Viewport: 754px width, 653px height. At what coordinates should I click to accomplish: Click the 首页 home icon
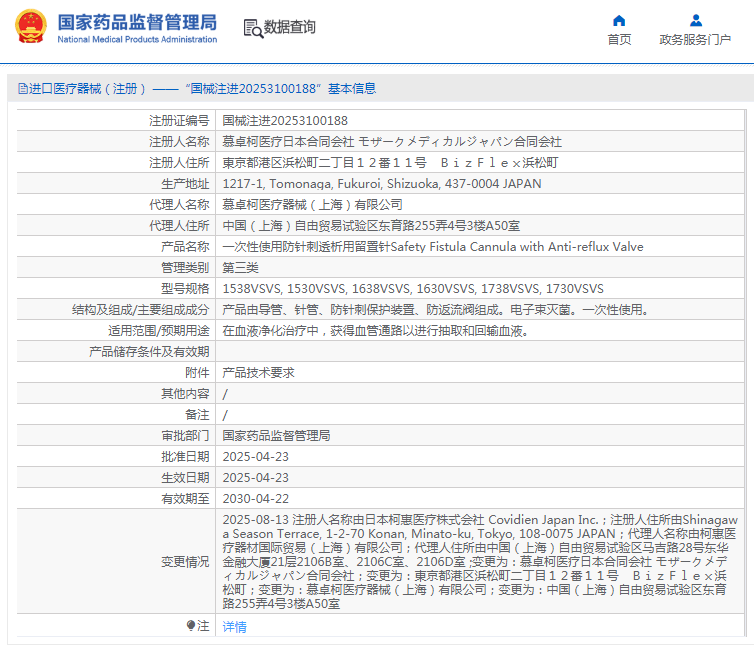pyautogui.click(x=619, y=20)
